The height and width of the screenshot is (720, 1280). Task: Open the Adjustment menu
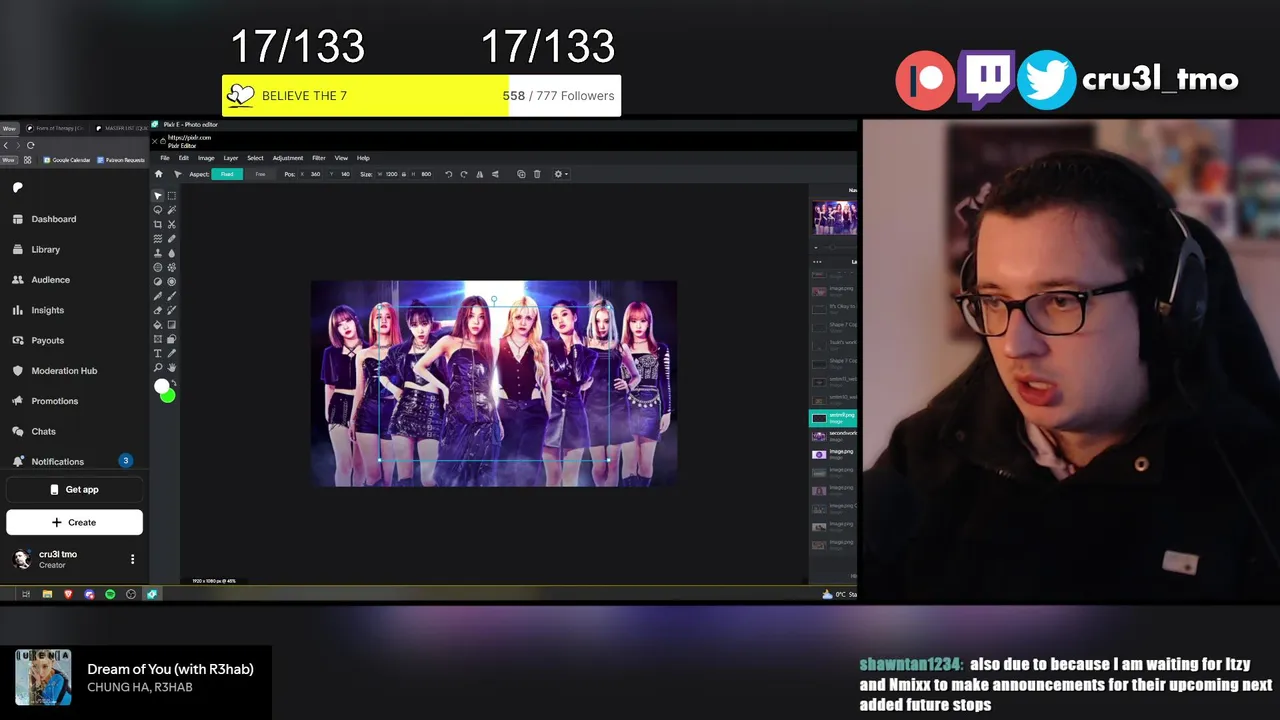coord(288,158)
